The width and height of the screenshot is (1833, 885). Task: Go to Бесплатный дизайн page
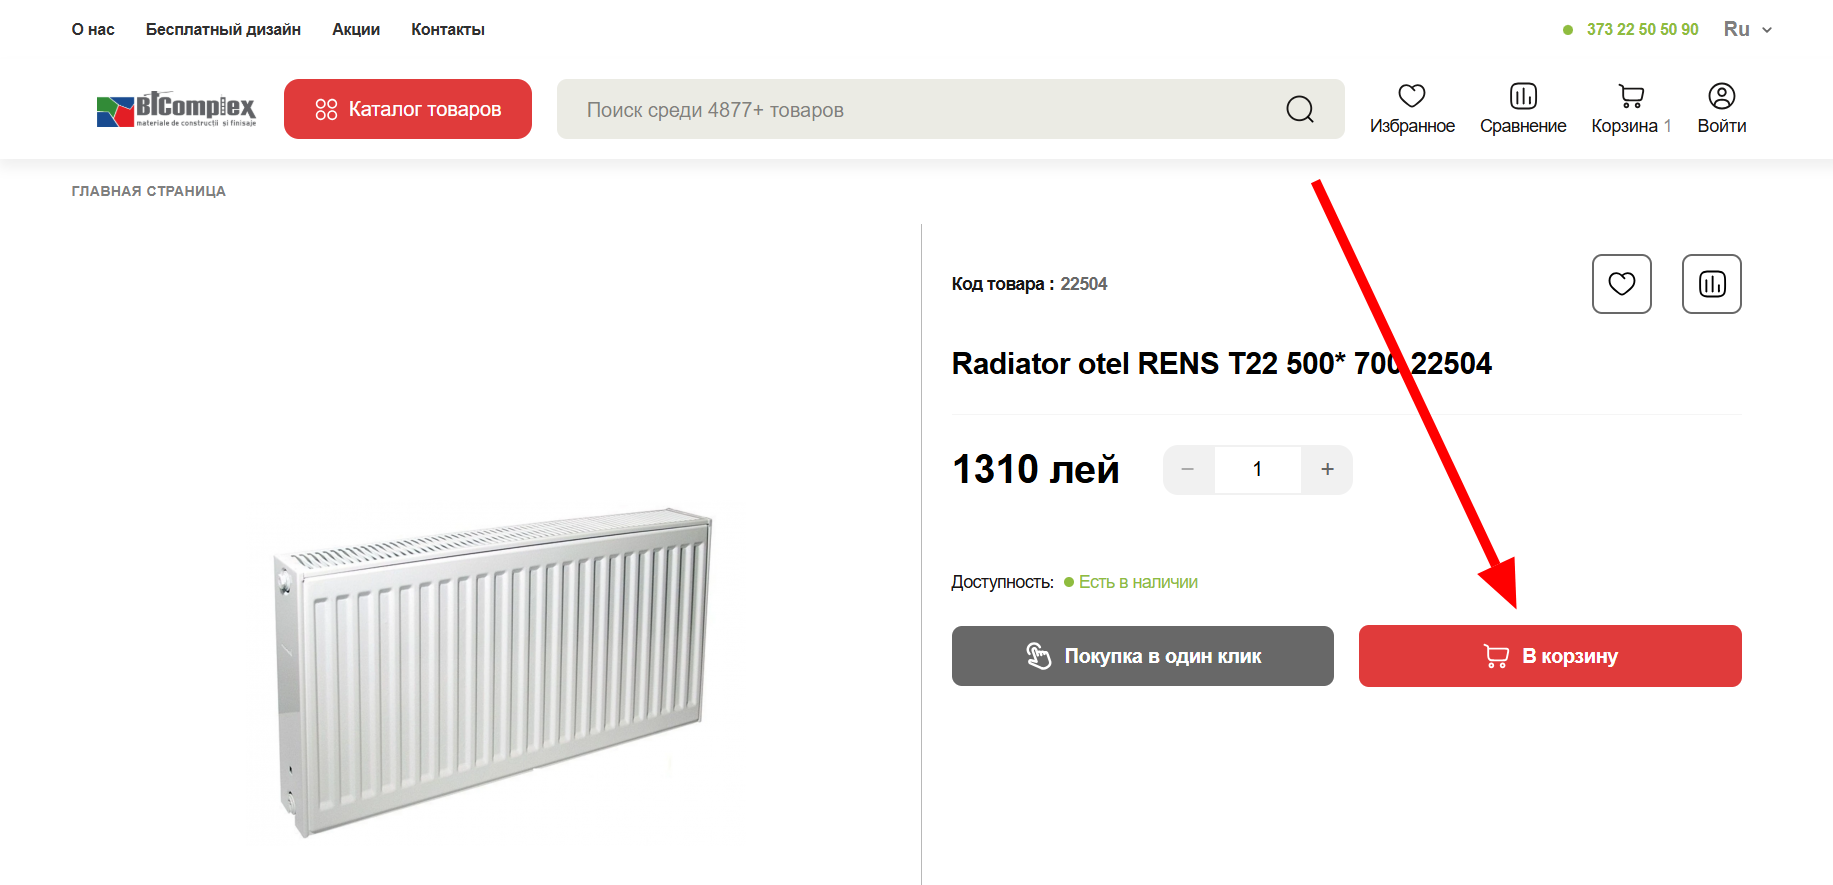(223, 30)
